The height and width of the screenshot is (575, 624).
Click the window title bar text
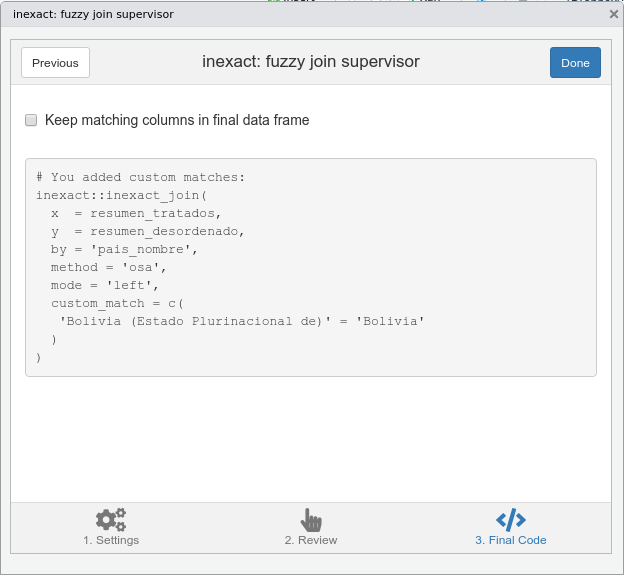[x=93, y=14]
